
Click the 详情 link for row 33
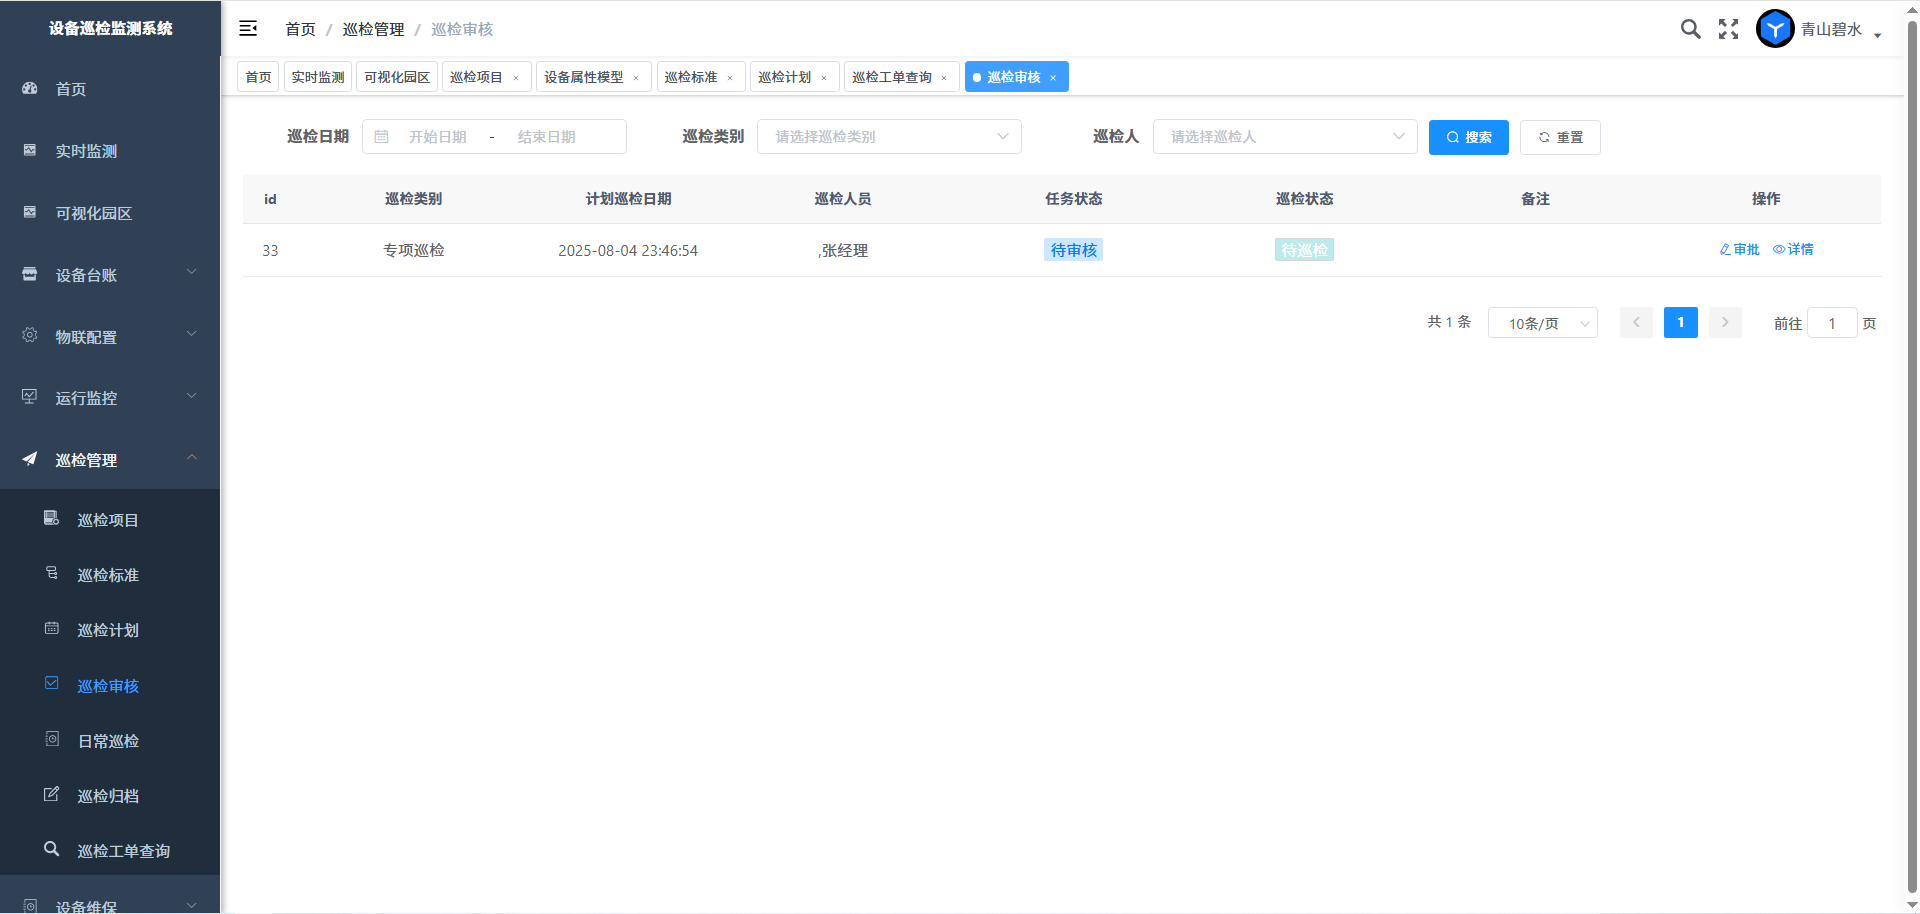(1793, 250)
